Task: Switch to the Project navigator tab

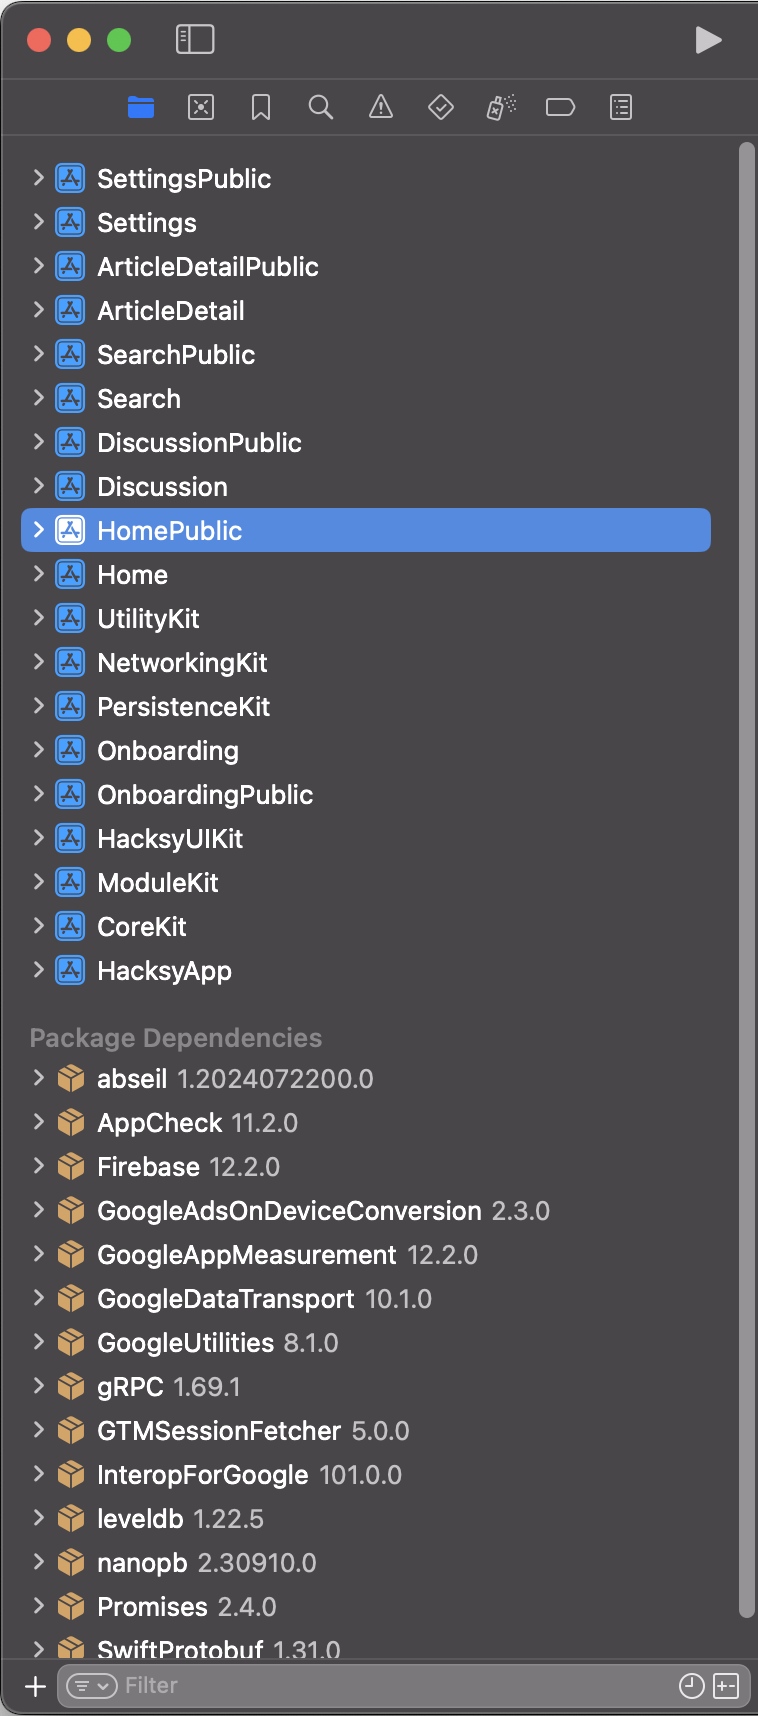Action: pos(141,107)
